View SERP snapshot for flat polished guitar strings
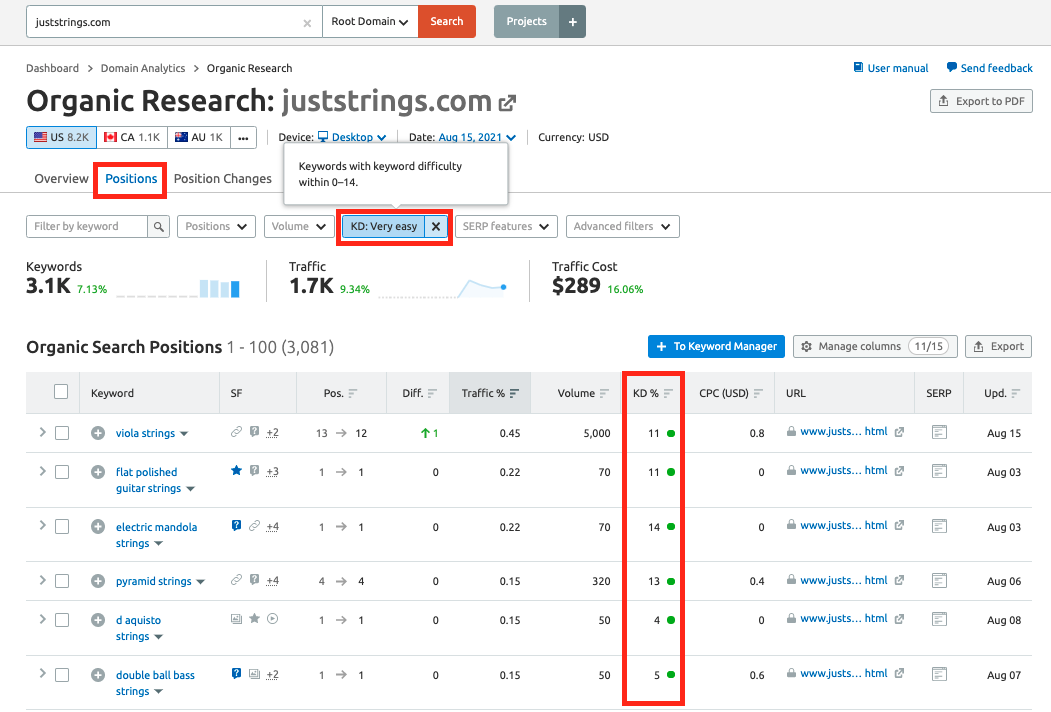The image size is (1051, 712). [x=939, y=471]
